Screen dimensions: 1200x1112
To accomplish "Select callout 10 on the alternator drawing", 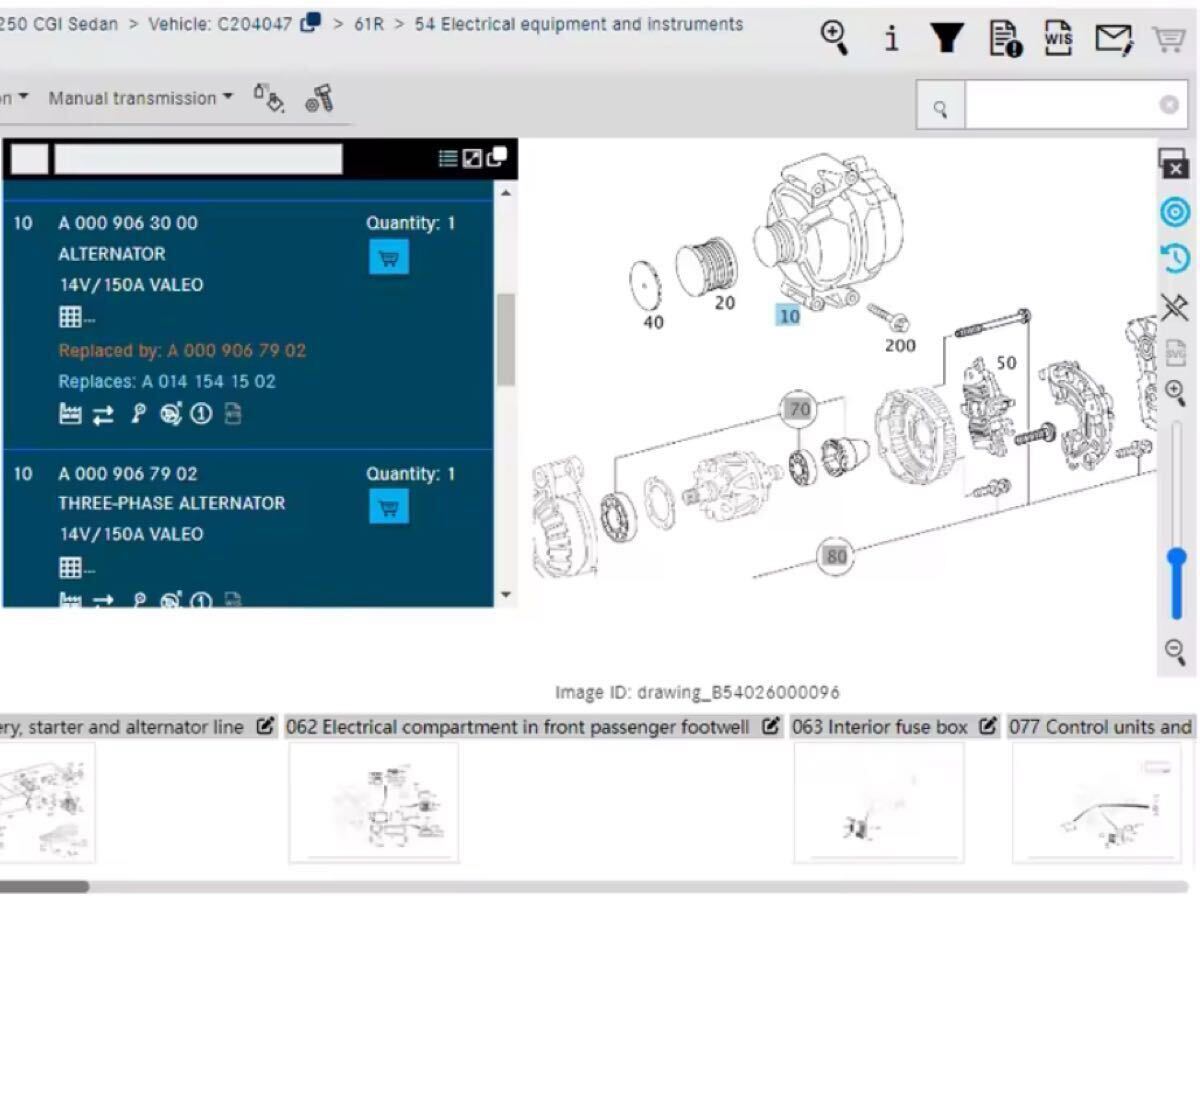I will 789,316.
